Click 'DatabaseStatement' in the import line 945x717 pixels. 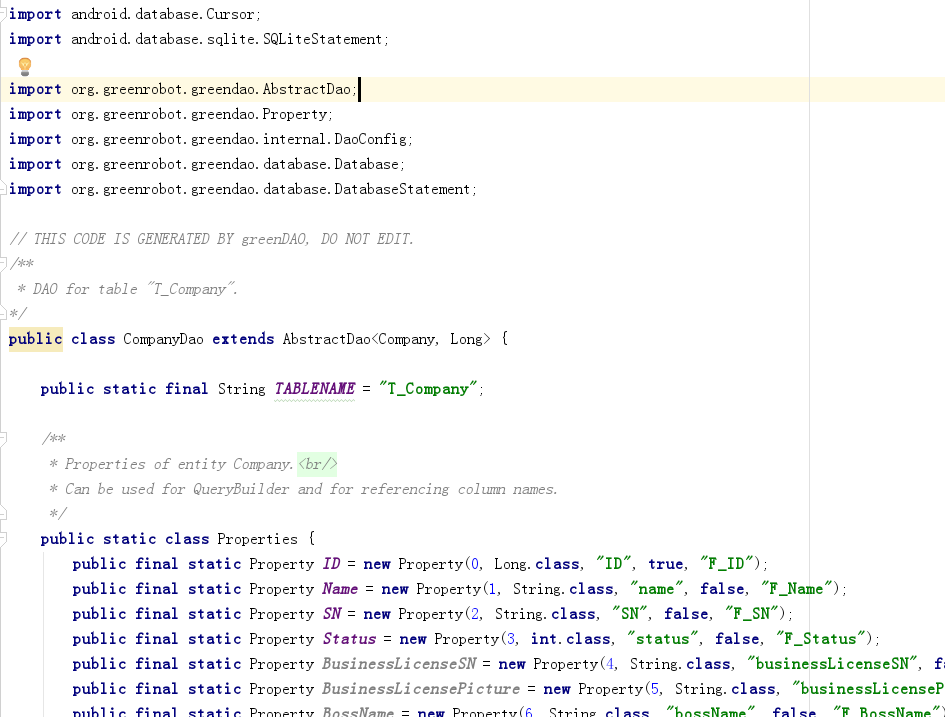pos(402,189)
